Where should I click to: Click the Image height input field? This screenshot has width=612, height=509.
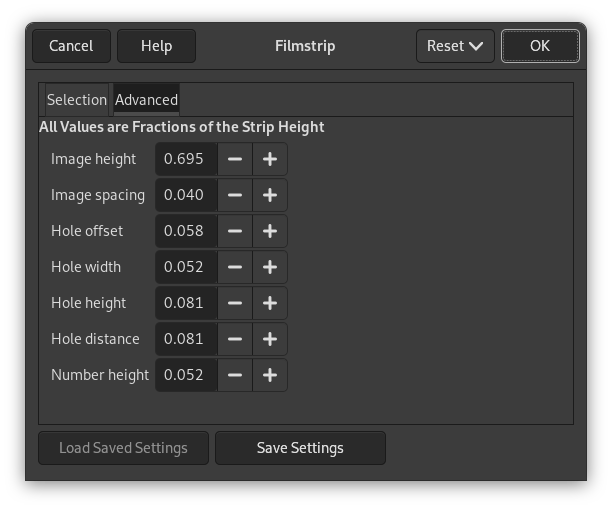(185, 159)
